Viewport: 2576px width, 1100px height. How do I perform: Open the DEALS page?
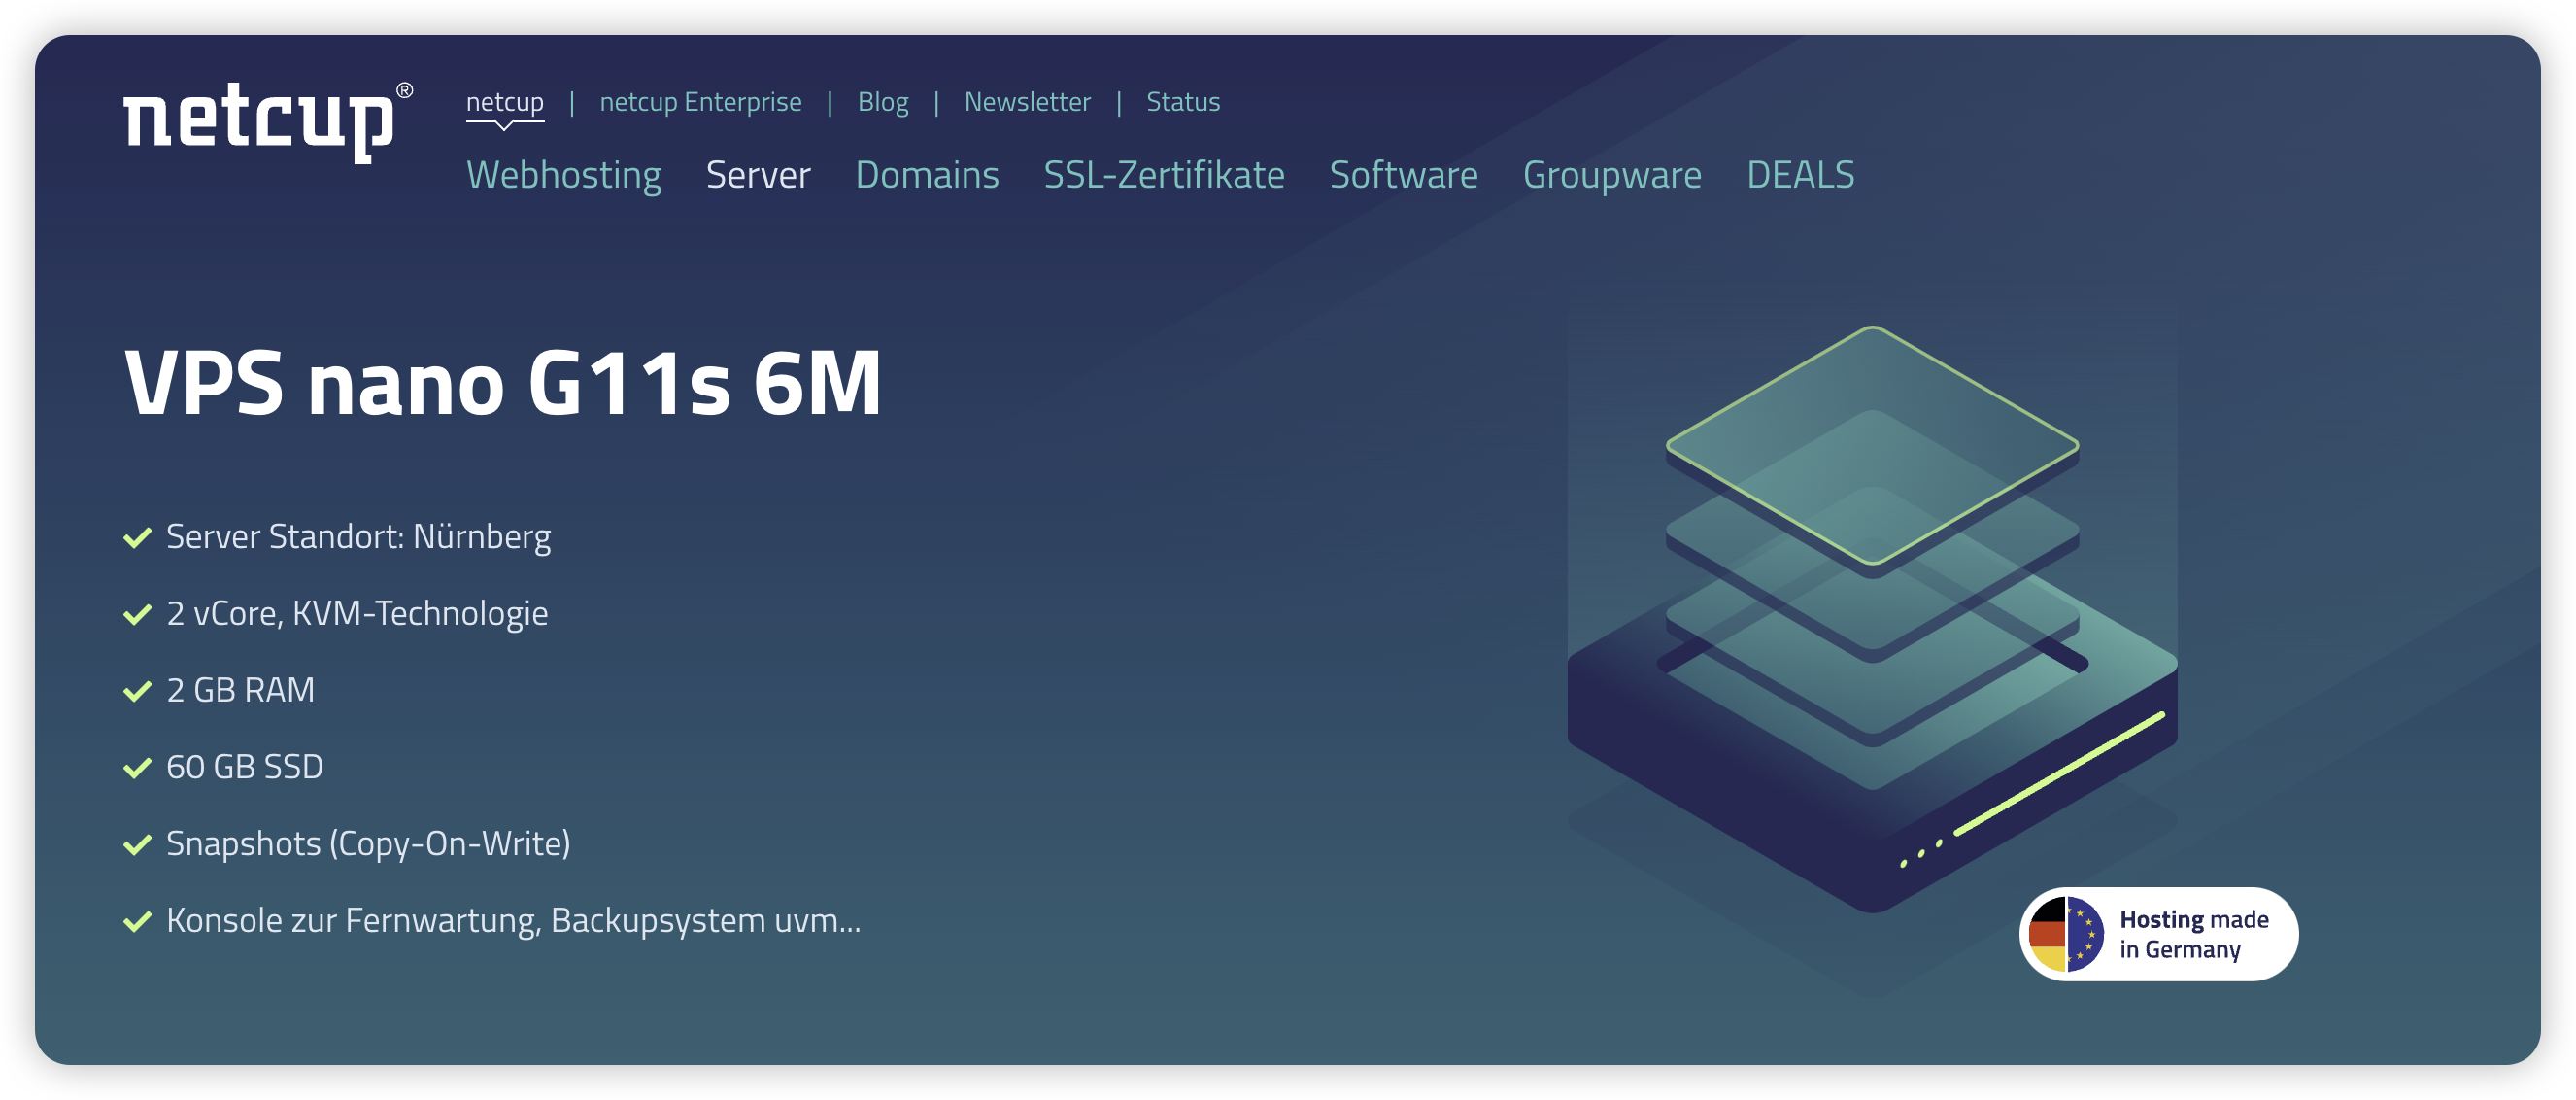1799,175
